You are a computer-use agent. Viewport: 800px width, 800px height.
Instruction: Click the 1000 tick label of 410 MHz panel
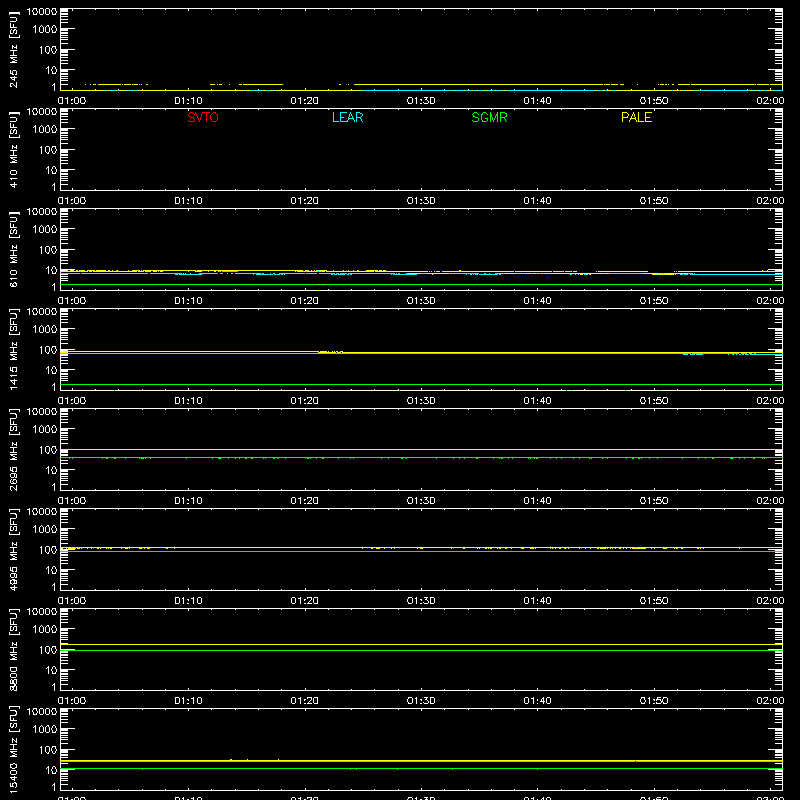coord(45,130)
